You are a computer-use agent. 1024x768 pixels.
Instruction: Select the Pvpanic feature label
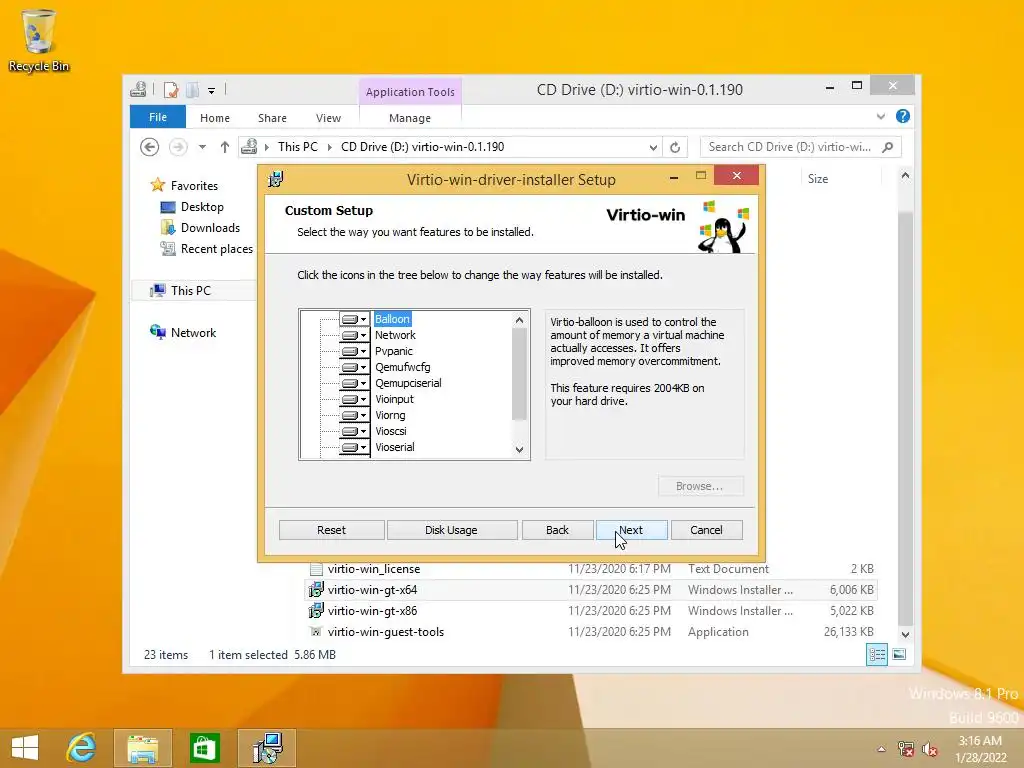pos(394,351)
